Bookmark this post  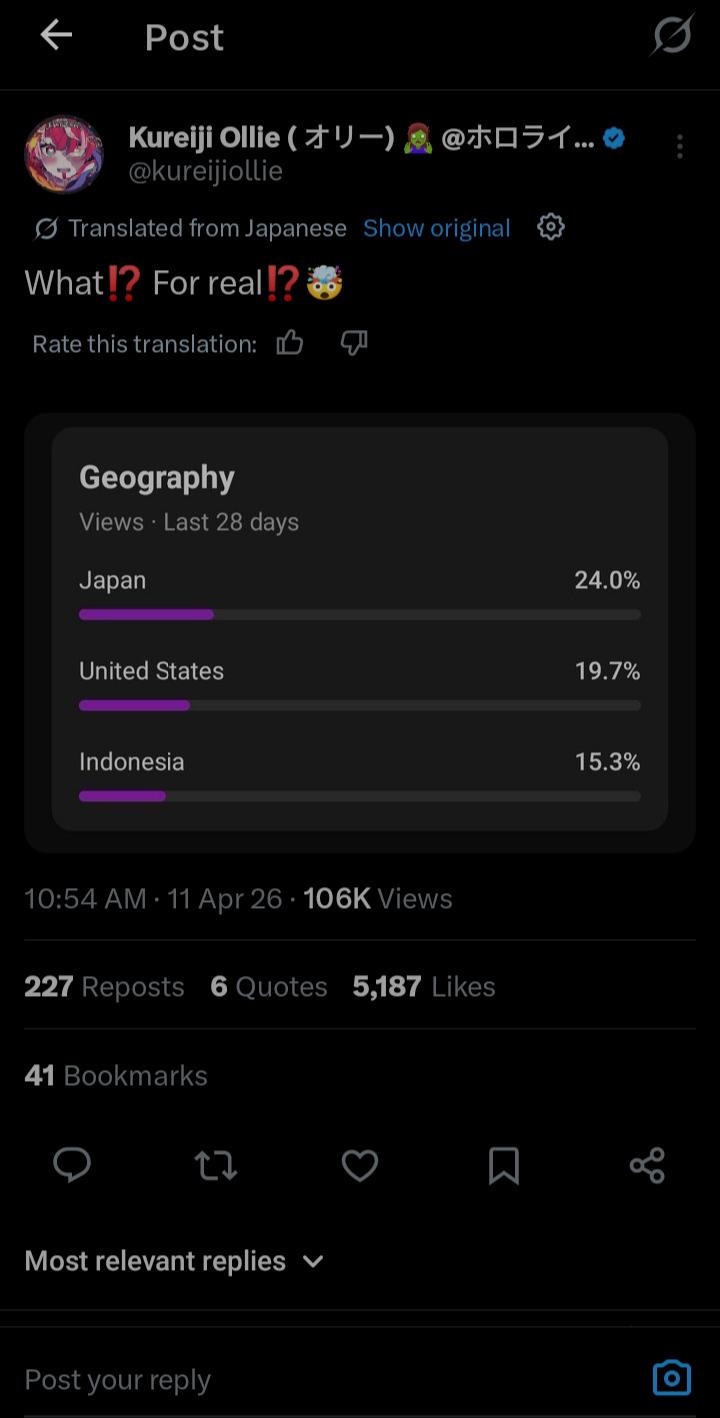[x=504, y=1165]
